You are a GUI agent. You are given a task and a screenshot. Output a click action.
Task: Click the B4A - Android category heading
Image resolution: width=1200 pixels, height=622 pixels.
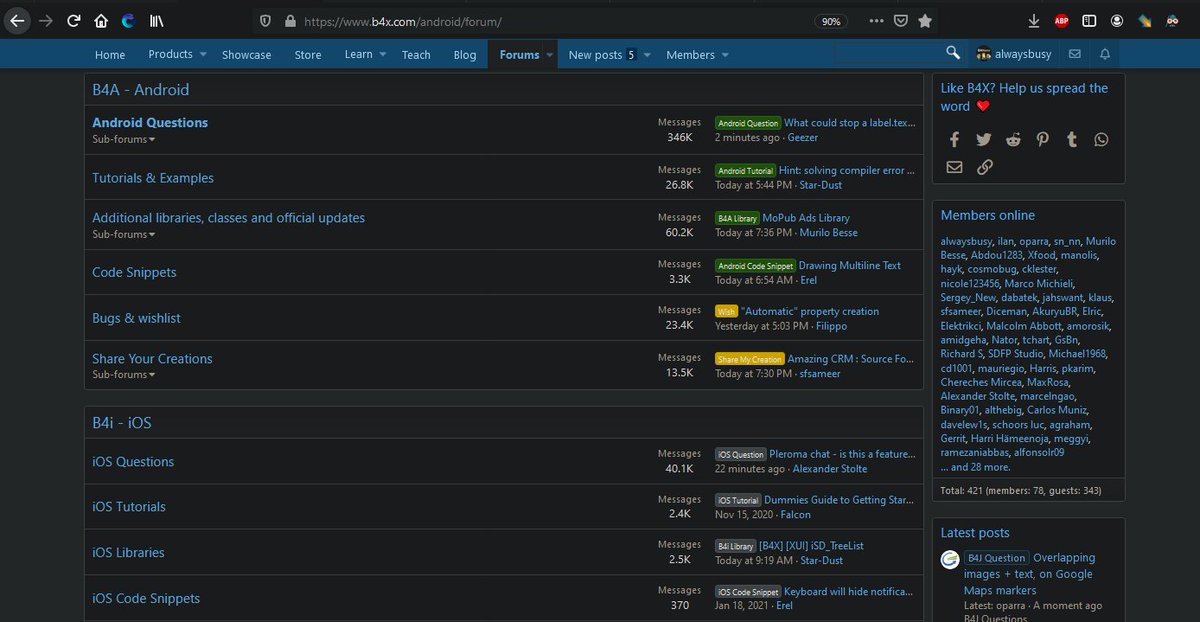coord(141,90)
